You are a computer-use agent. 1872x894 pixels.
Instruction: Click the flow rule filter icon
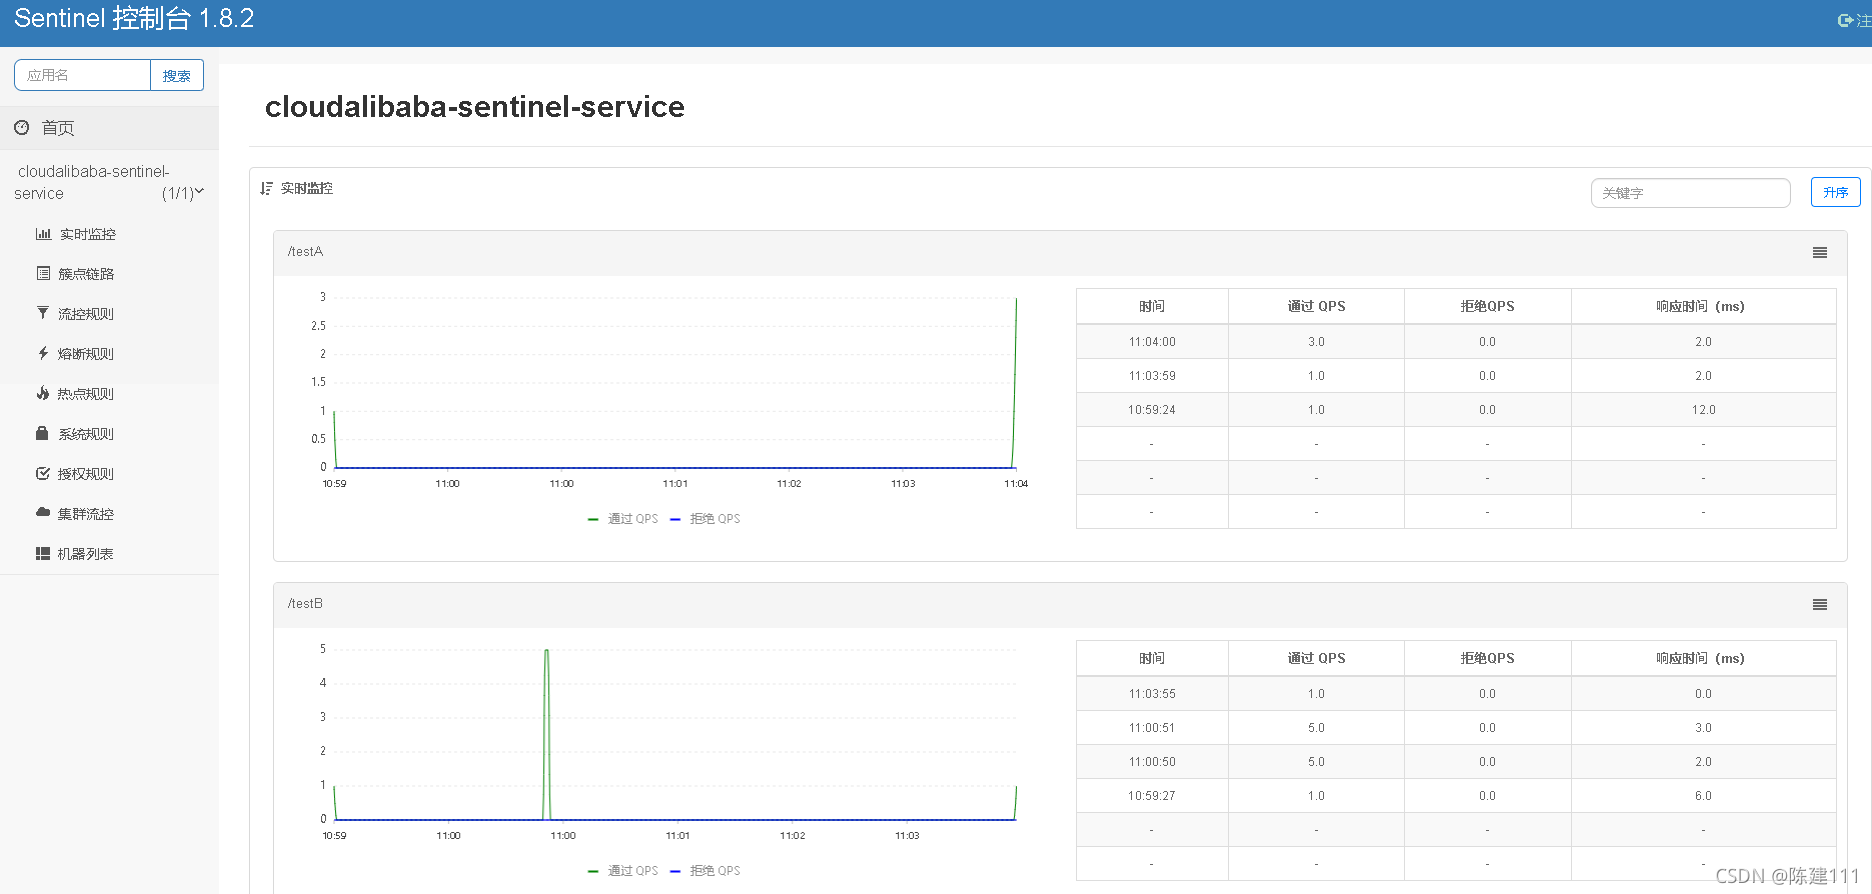coord(43,313)
